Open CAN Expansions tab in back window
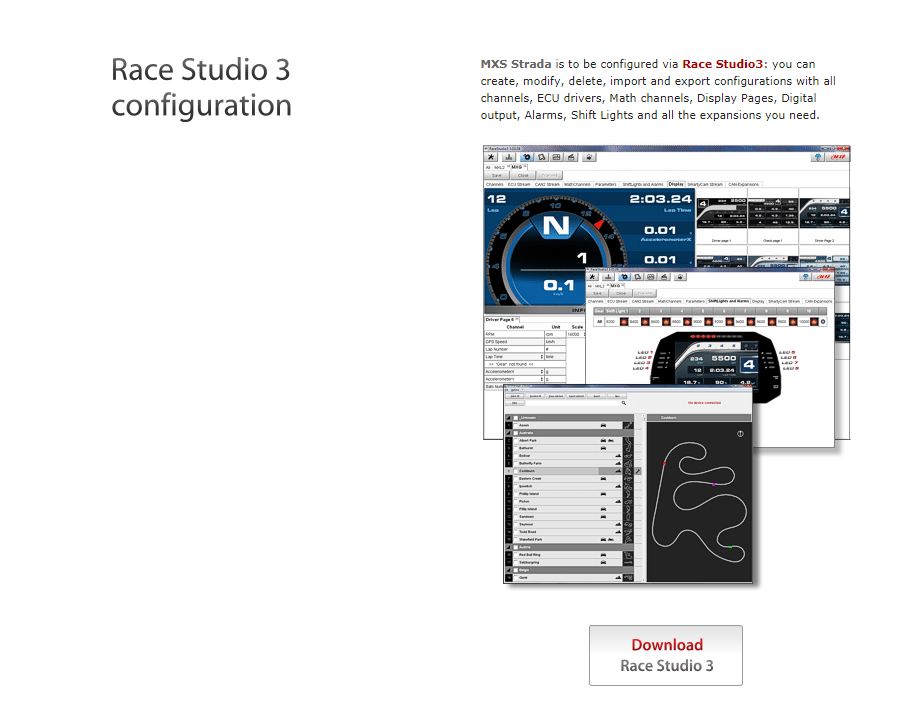This screenshot has height=707, width=907. click(x=744, y=185)
